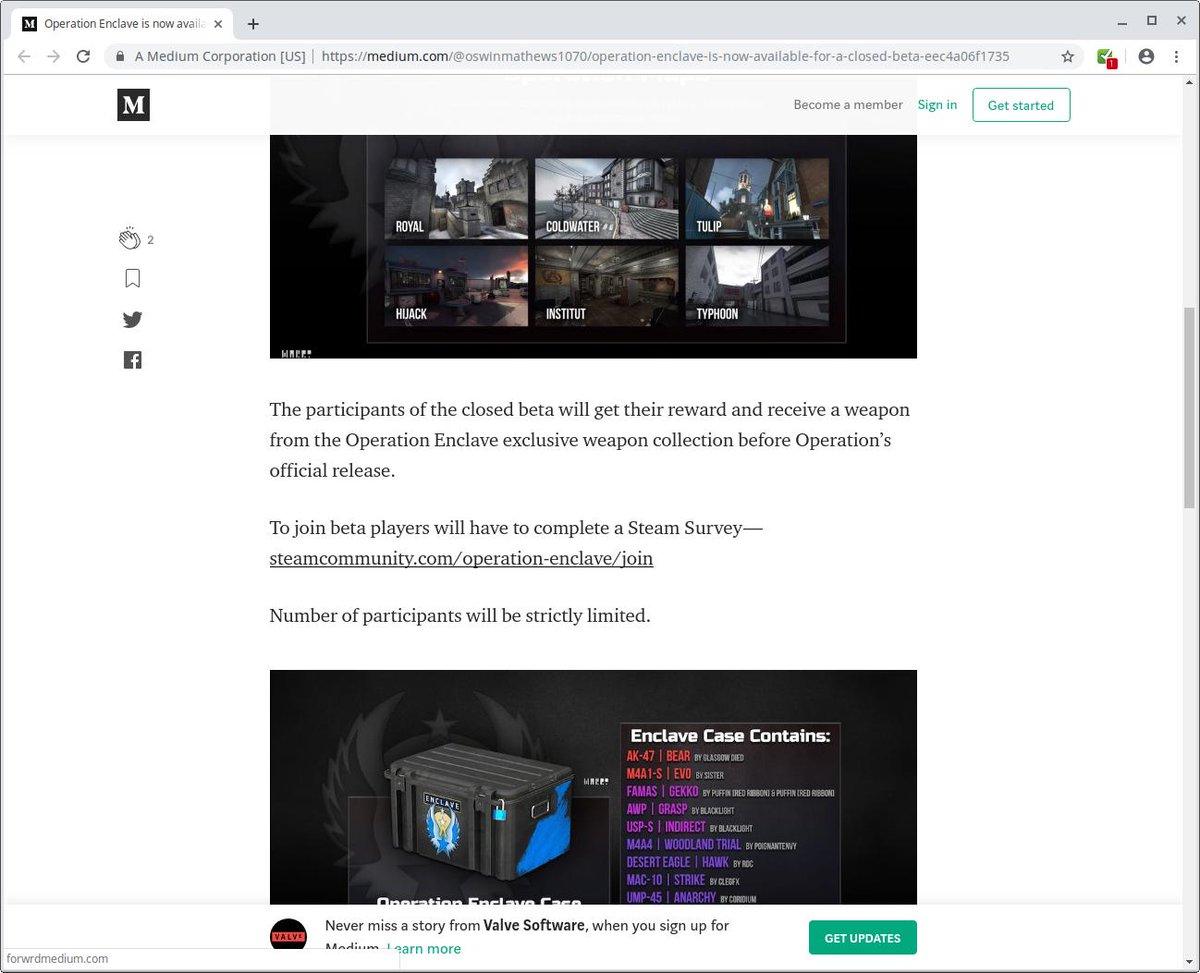Share the article on Facebook

click(132, 359)
